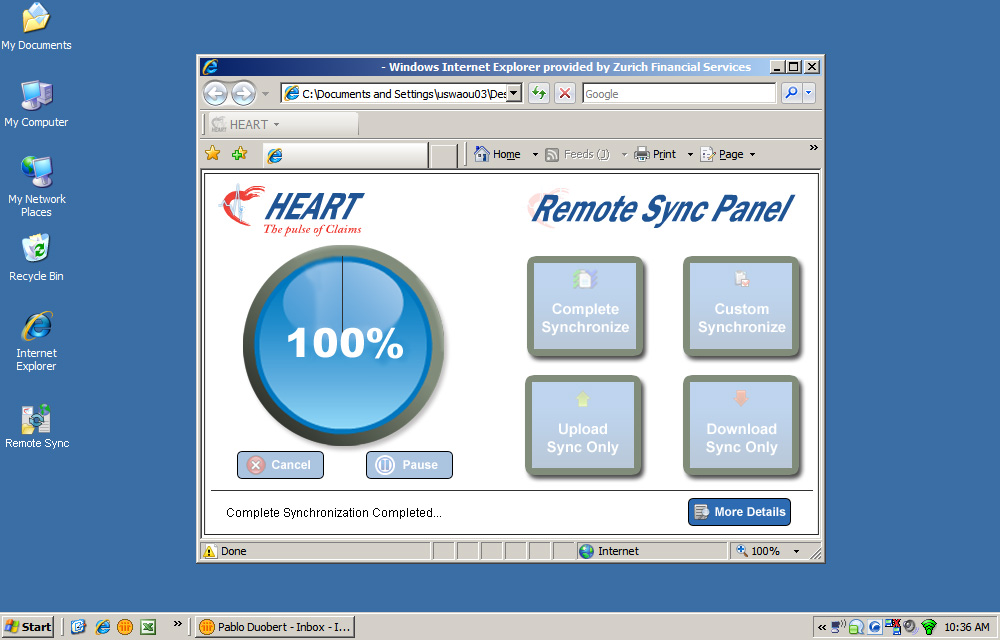Image resolution: width=1000 pixels, height=641 pixels.
Task: Expand the Feeds dropdown arrow
Action: point(624,155)
